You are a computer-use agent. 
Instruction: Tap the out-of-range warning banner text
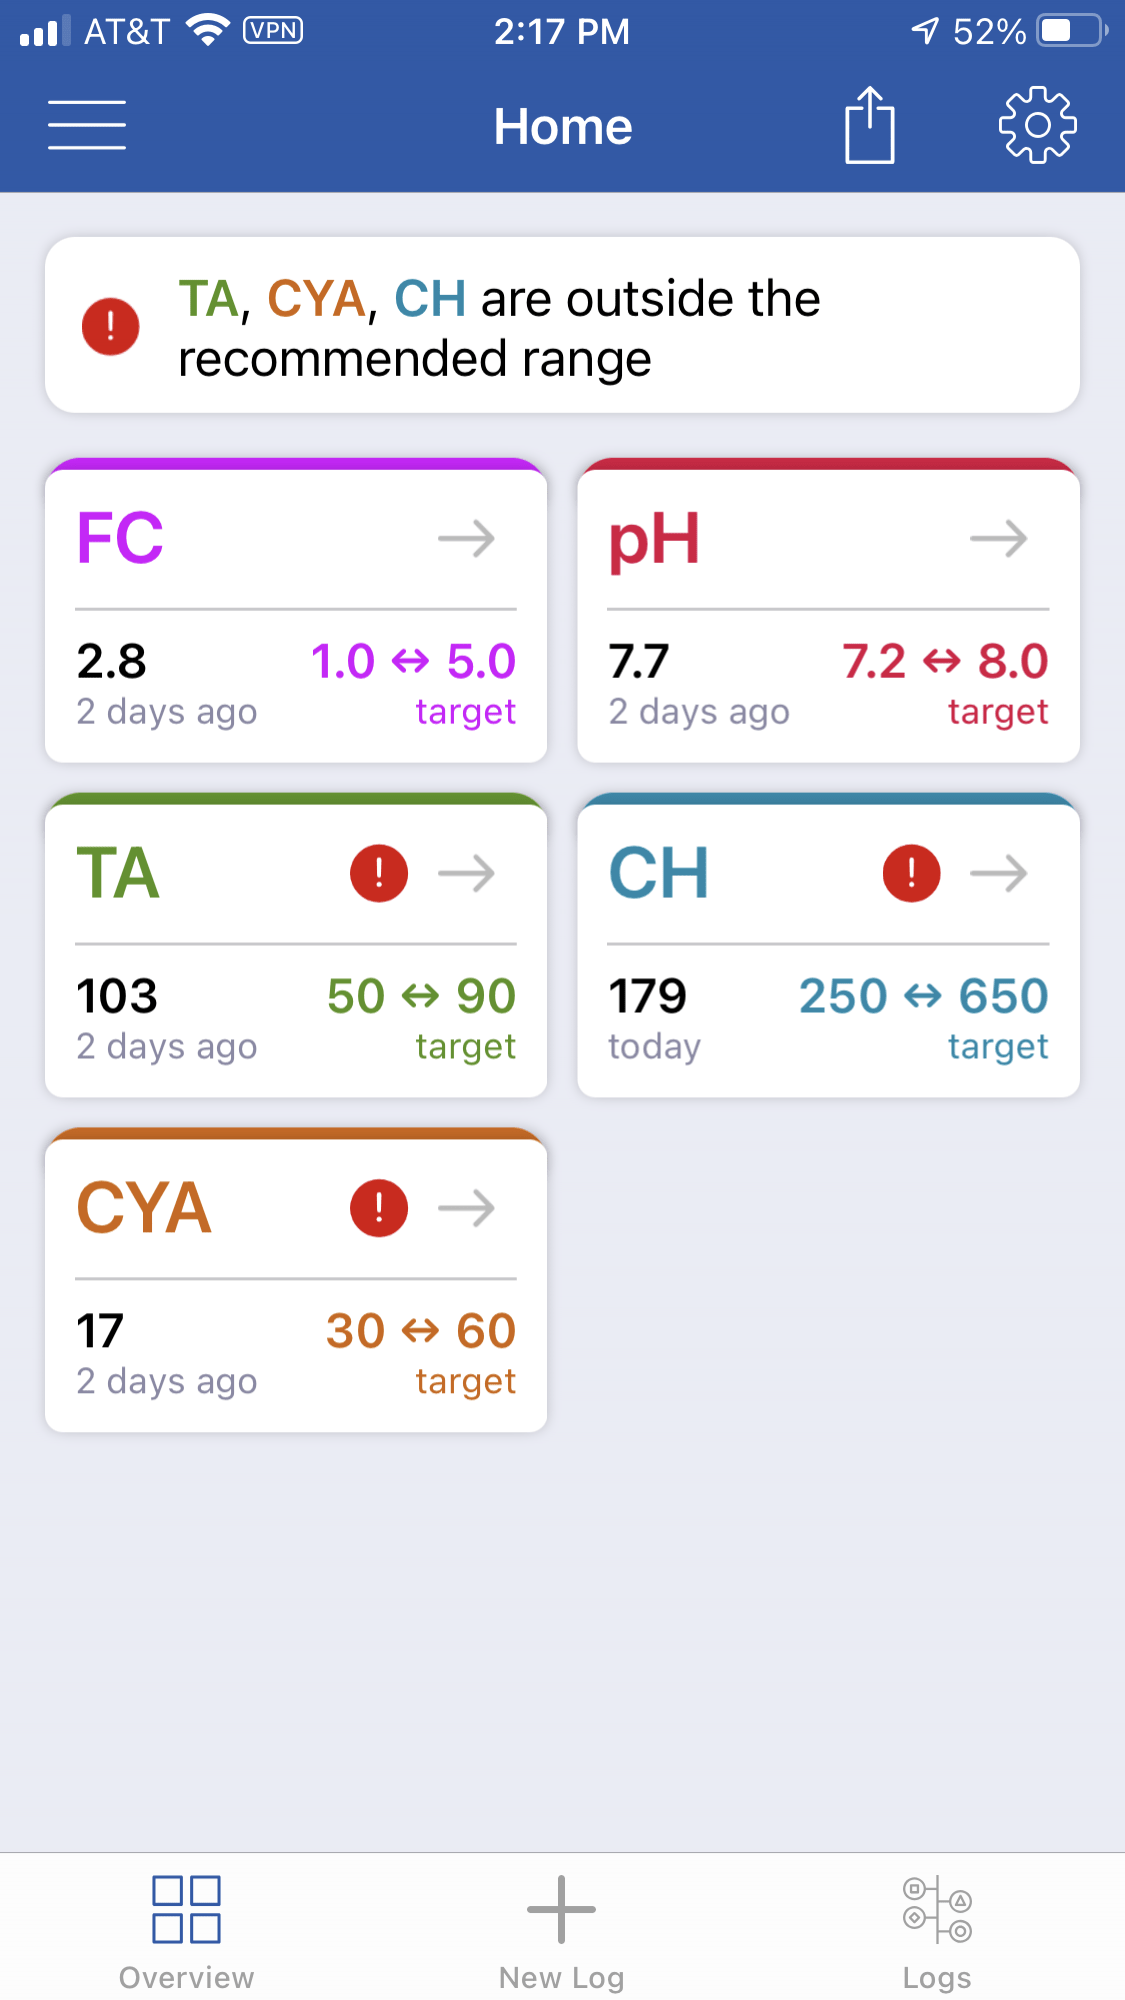(500, 328)
